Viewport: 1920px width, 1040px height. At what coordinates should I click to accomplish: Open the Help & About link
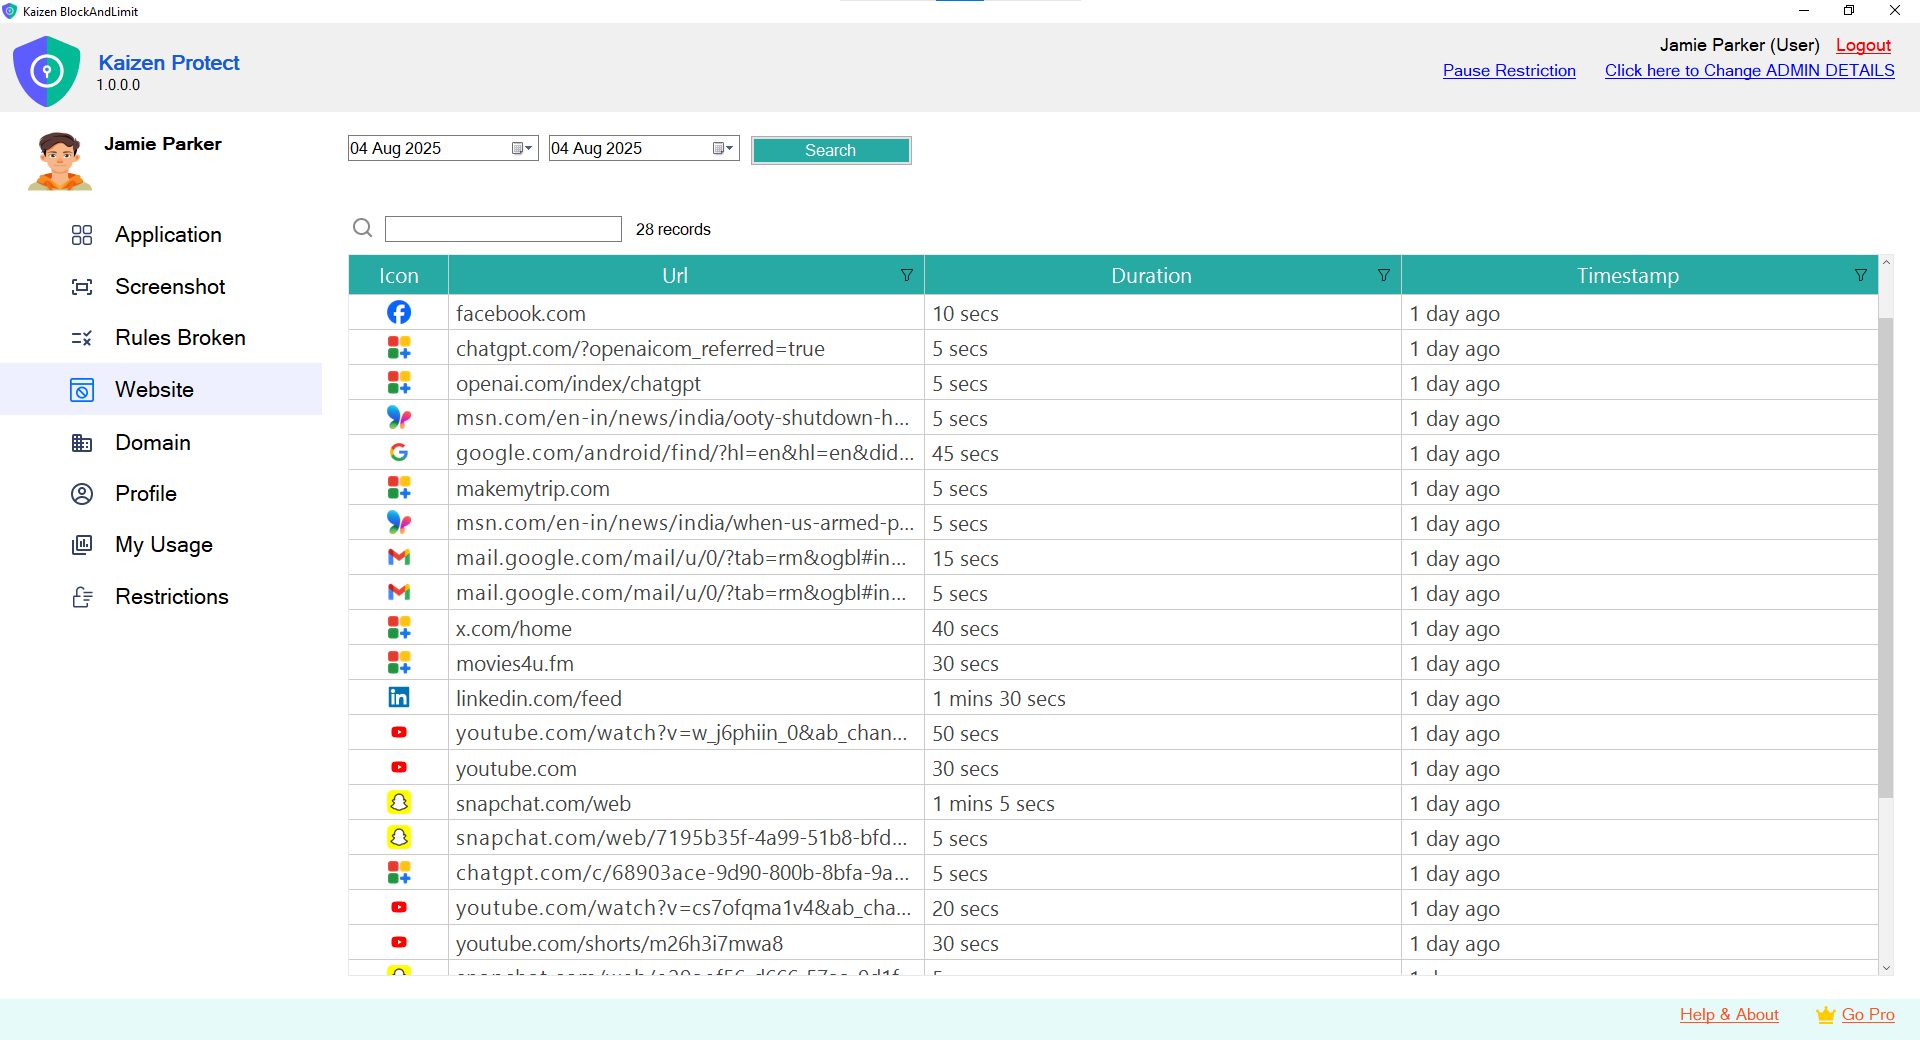(1729, 1015)
